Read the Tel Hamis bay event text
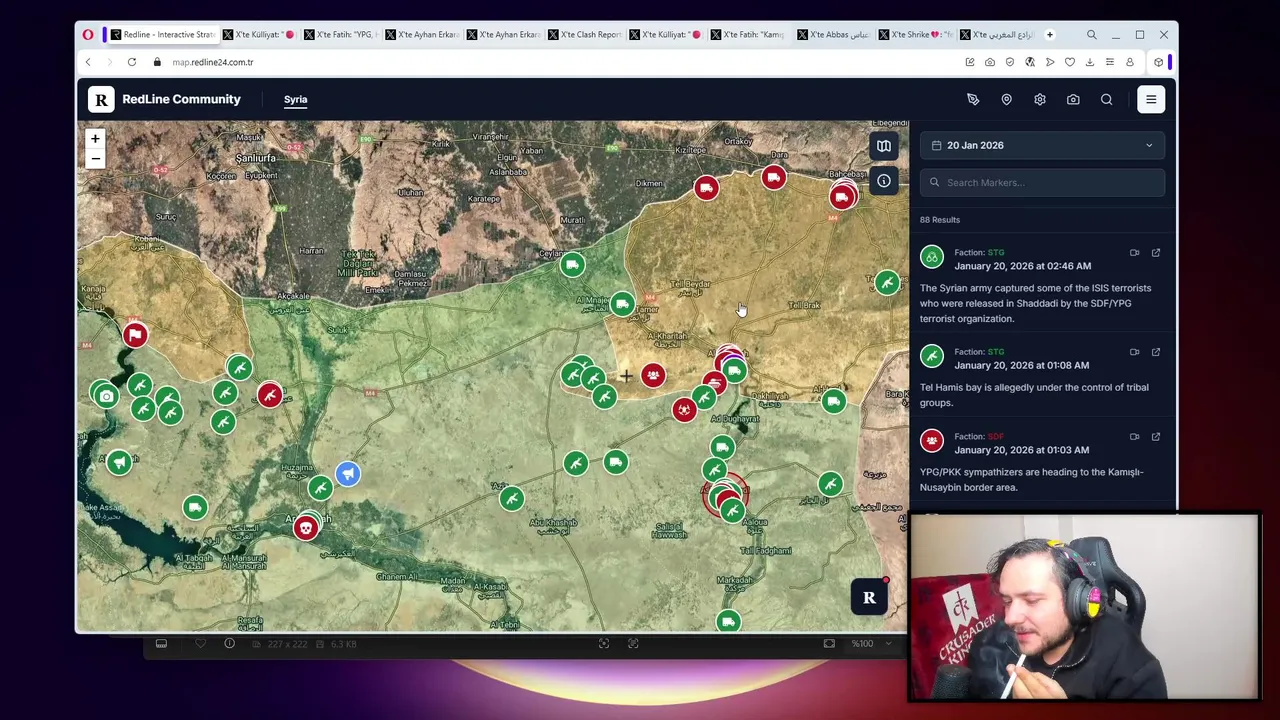Screen dimensions: 1280x720 point(1034,395)
